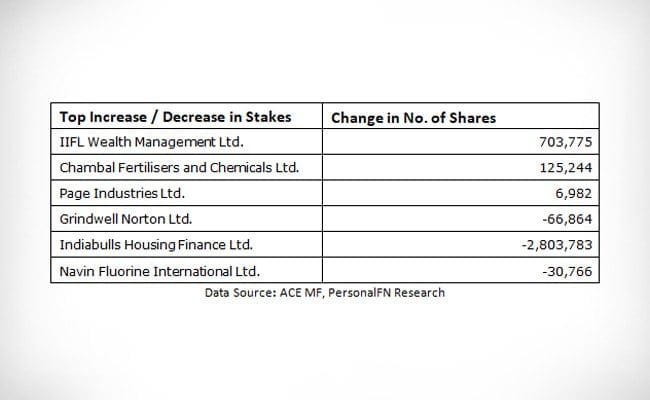Image resolution: width=650 pixels, height=400 pixels.
Task: Click the 6,982 share change value
Action: click(573, 194)
